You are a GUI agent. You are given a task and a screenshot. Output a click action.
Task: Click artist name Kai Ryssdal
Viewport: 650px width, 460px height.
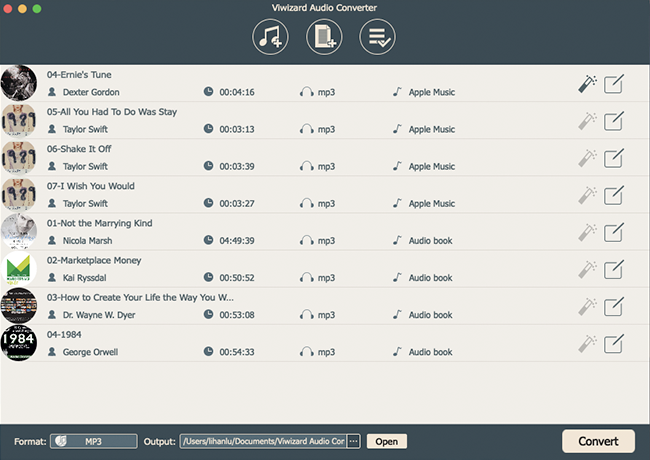click(x=84, y=278)
